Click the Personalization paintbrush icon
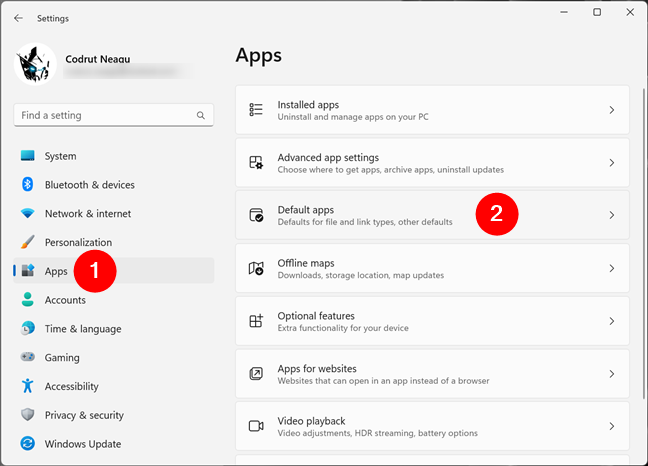 pyautogui.click(x=28, y=242)
